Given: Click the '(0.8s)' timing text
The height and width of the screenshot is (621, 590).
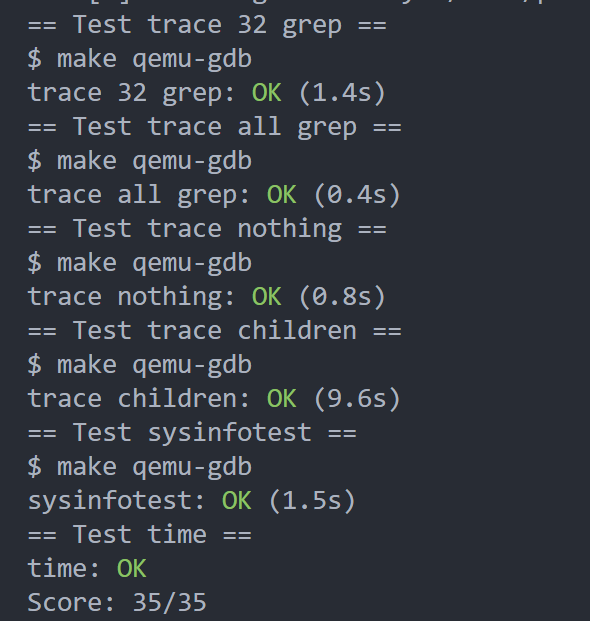Looking at the screenshot, I should (x=342, y=297).
